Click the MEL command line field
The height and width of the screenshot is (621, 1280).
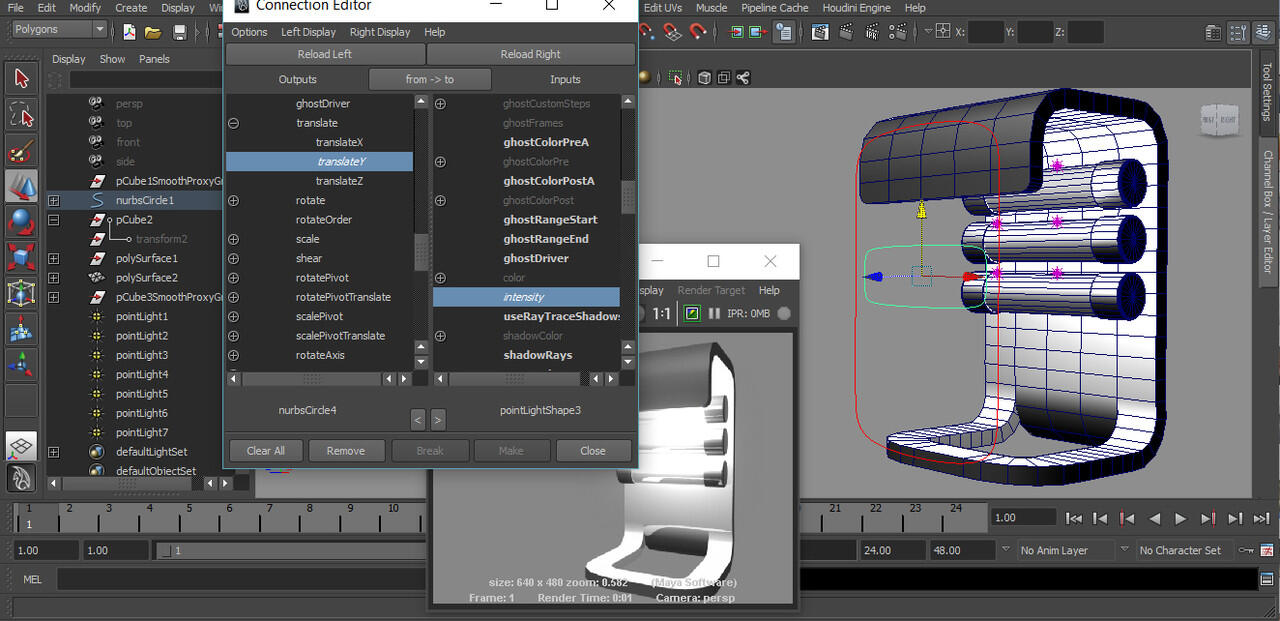(x=241, y=580)
